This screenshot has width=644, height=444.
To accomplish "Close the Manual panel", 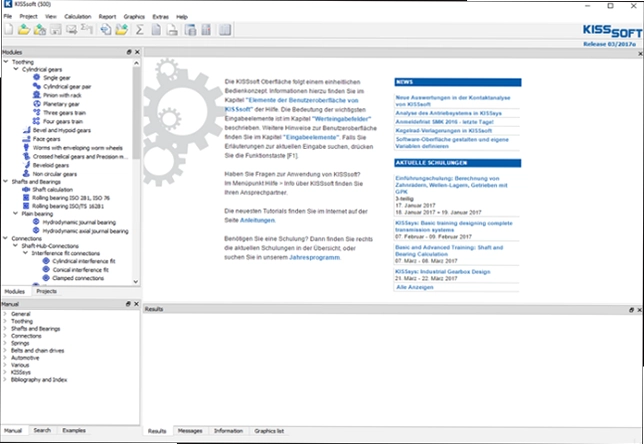I will click(x=136, y=304).
